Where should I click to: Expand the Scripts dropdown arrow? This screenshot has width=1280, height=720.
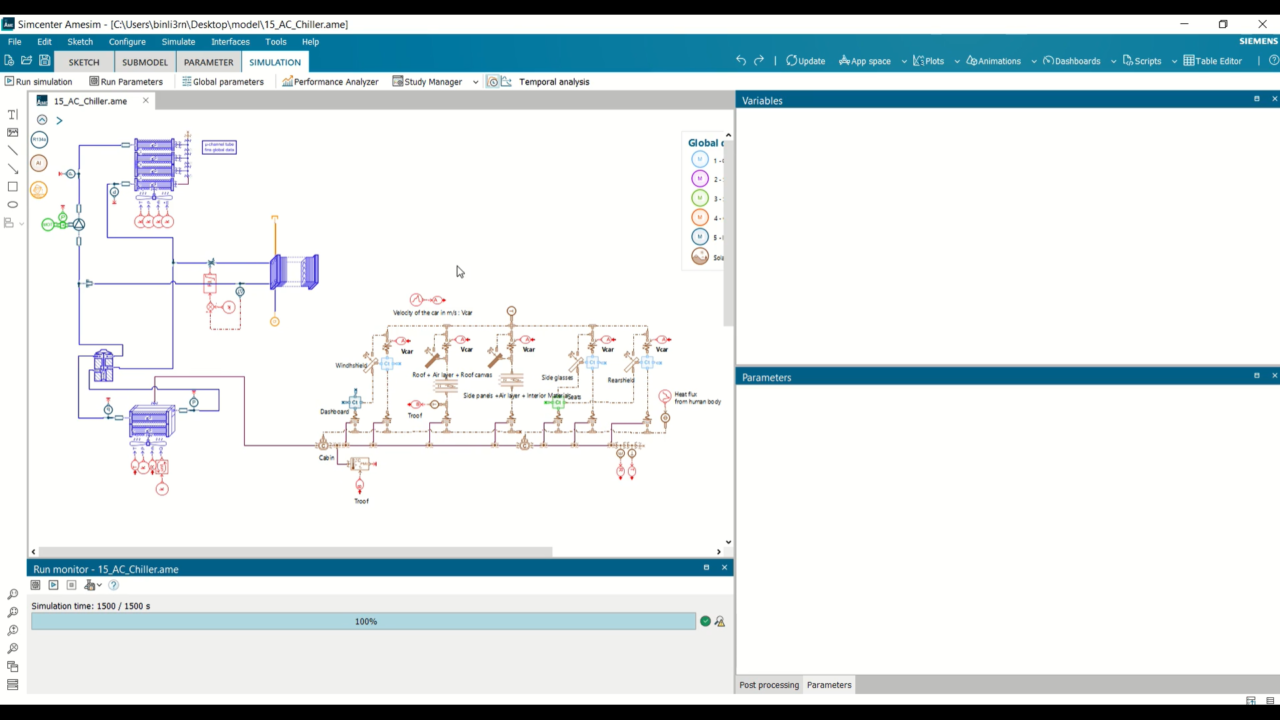click(x=1174, y=61)
